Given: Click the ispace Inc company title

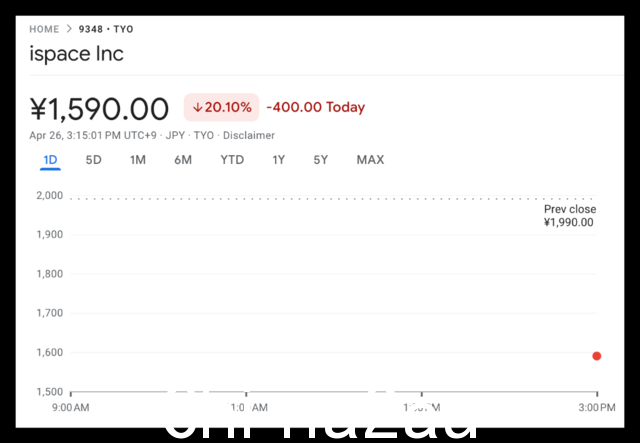Looking at the screenshot, I should click(76, 54).
